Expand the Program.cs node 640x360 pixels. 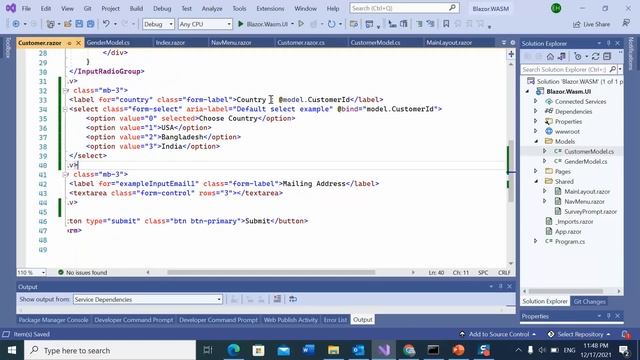(x=536, y=241)
